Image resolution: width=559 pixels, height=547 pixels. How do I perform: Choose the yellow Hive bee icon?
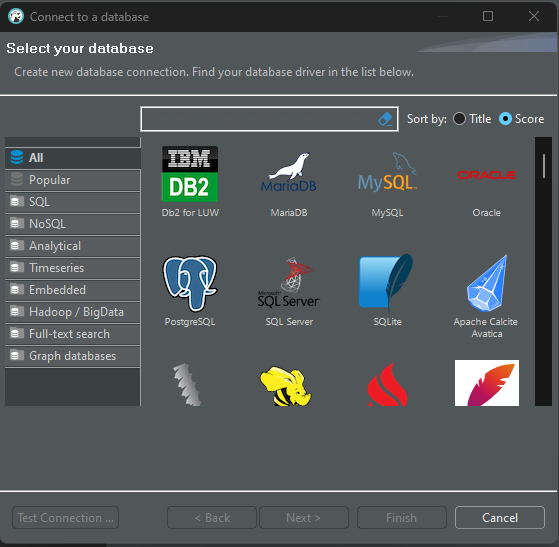[286, 385]
